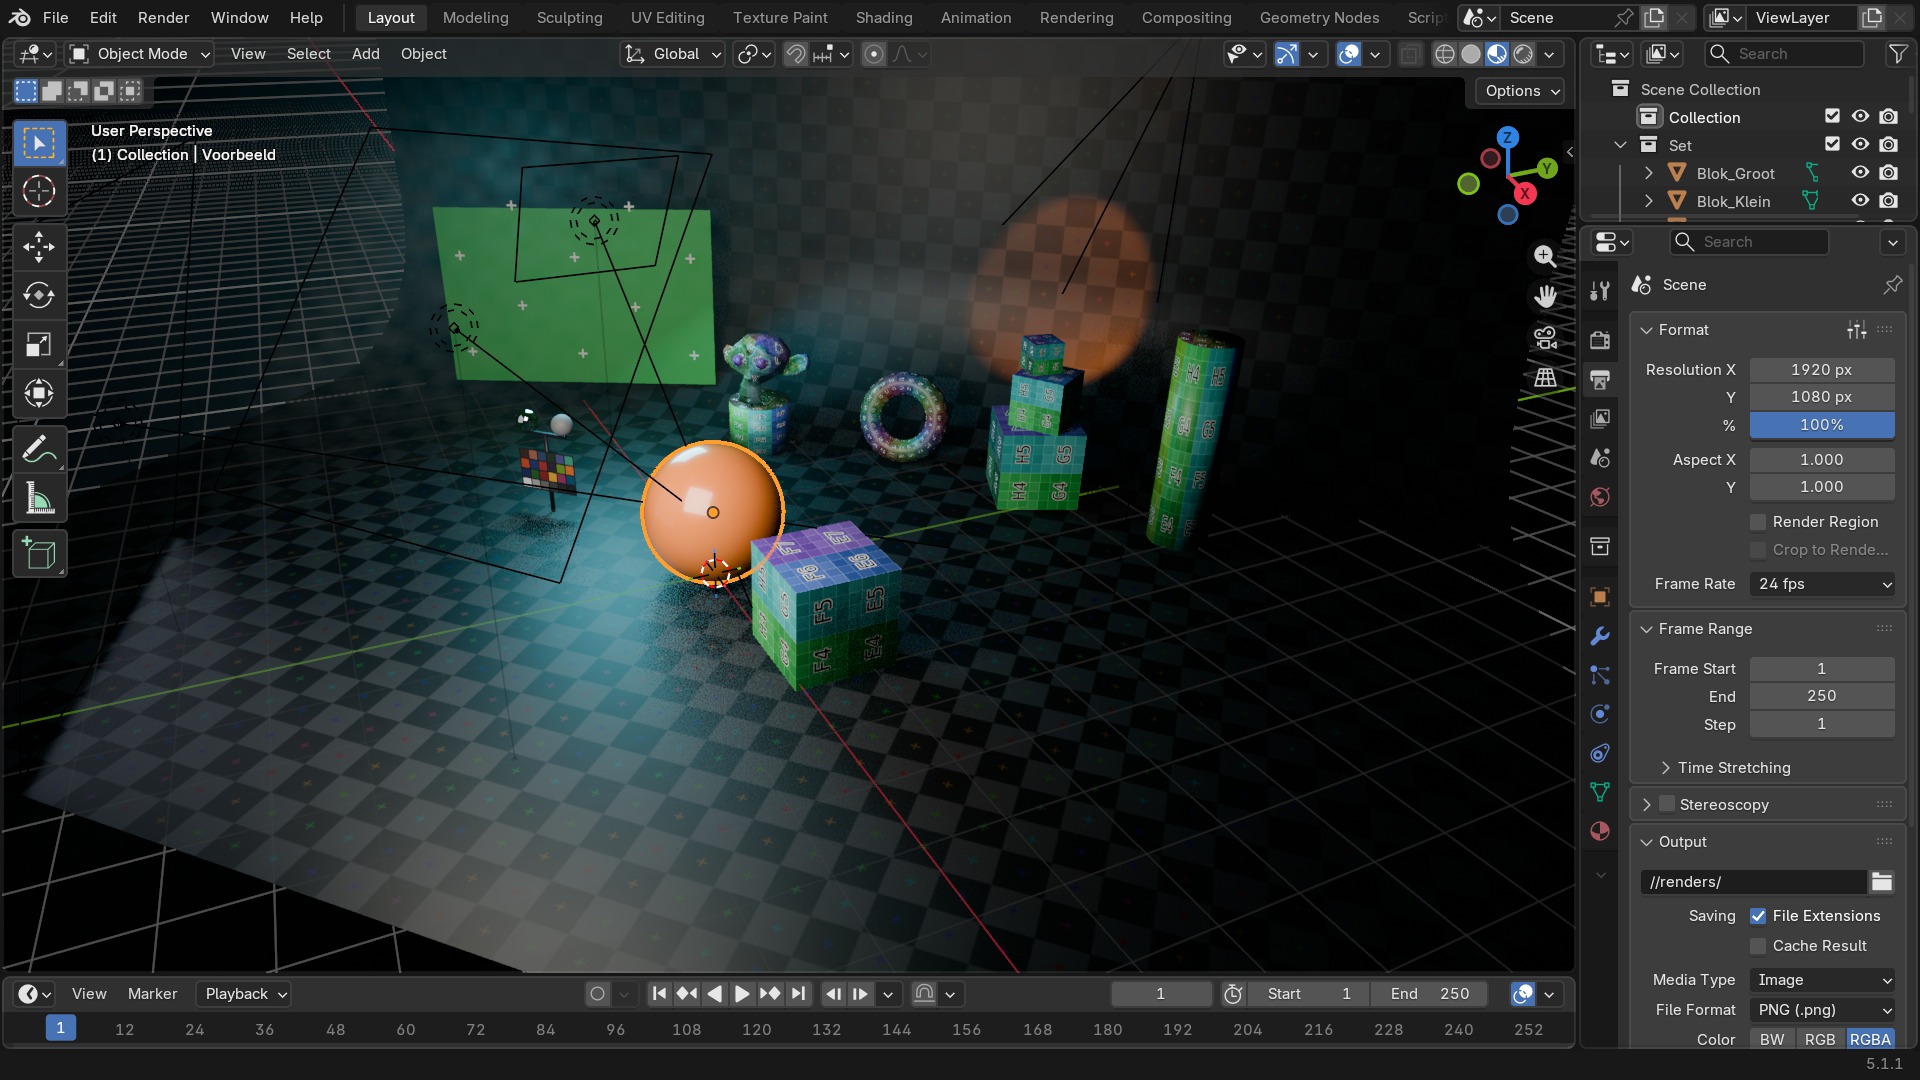
Task: Open the Modifiers wrench tab
Action: point(1600,636)
